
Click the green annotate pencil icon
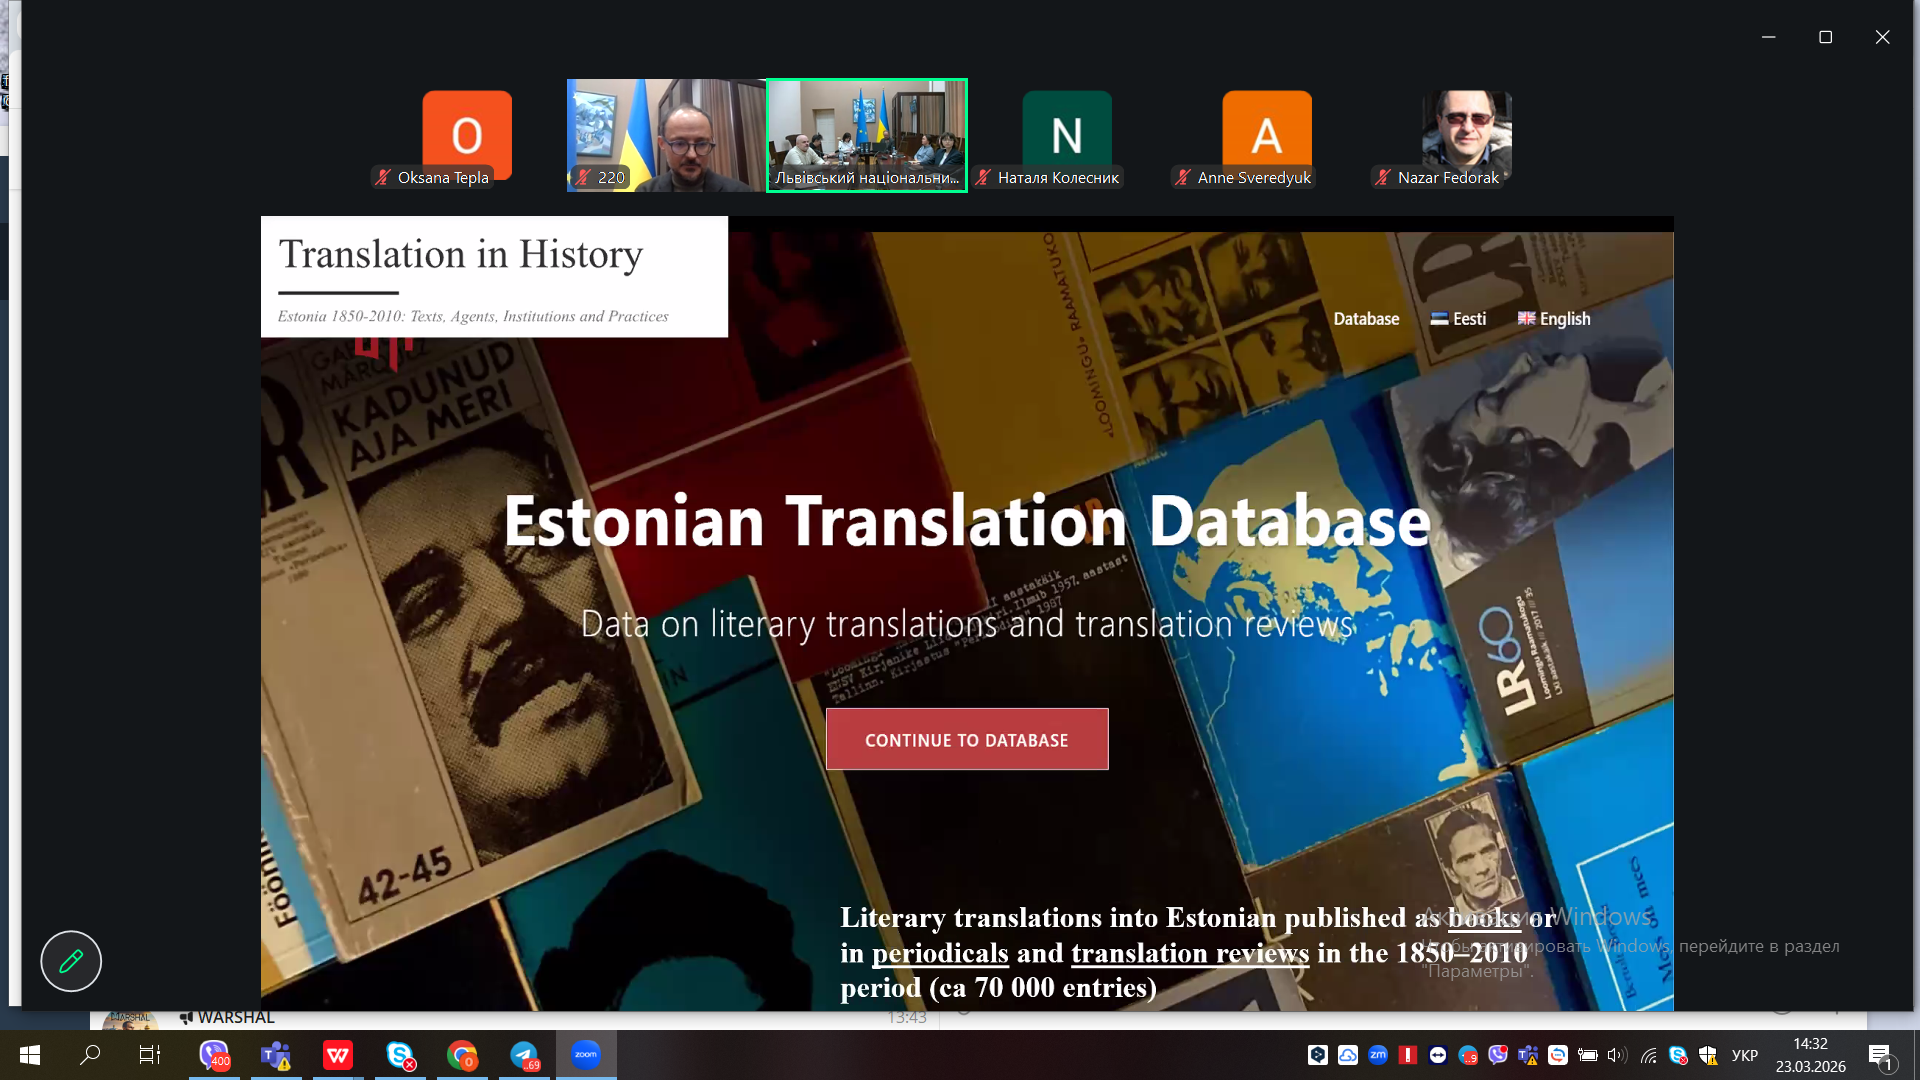click(x=71, y=961)
